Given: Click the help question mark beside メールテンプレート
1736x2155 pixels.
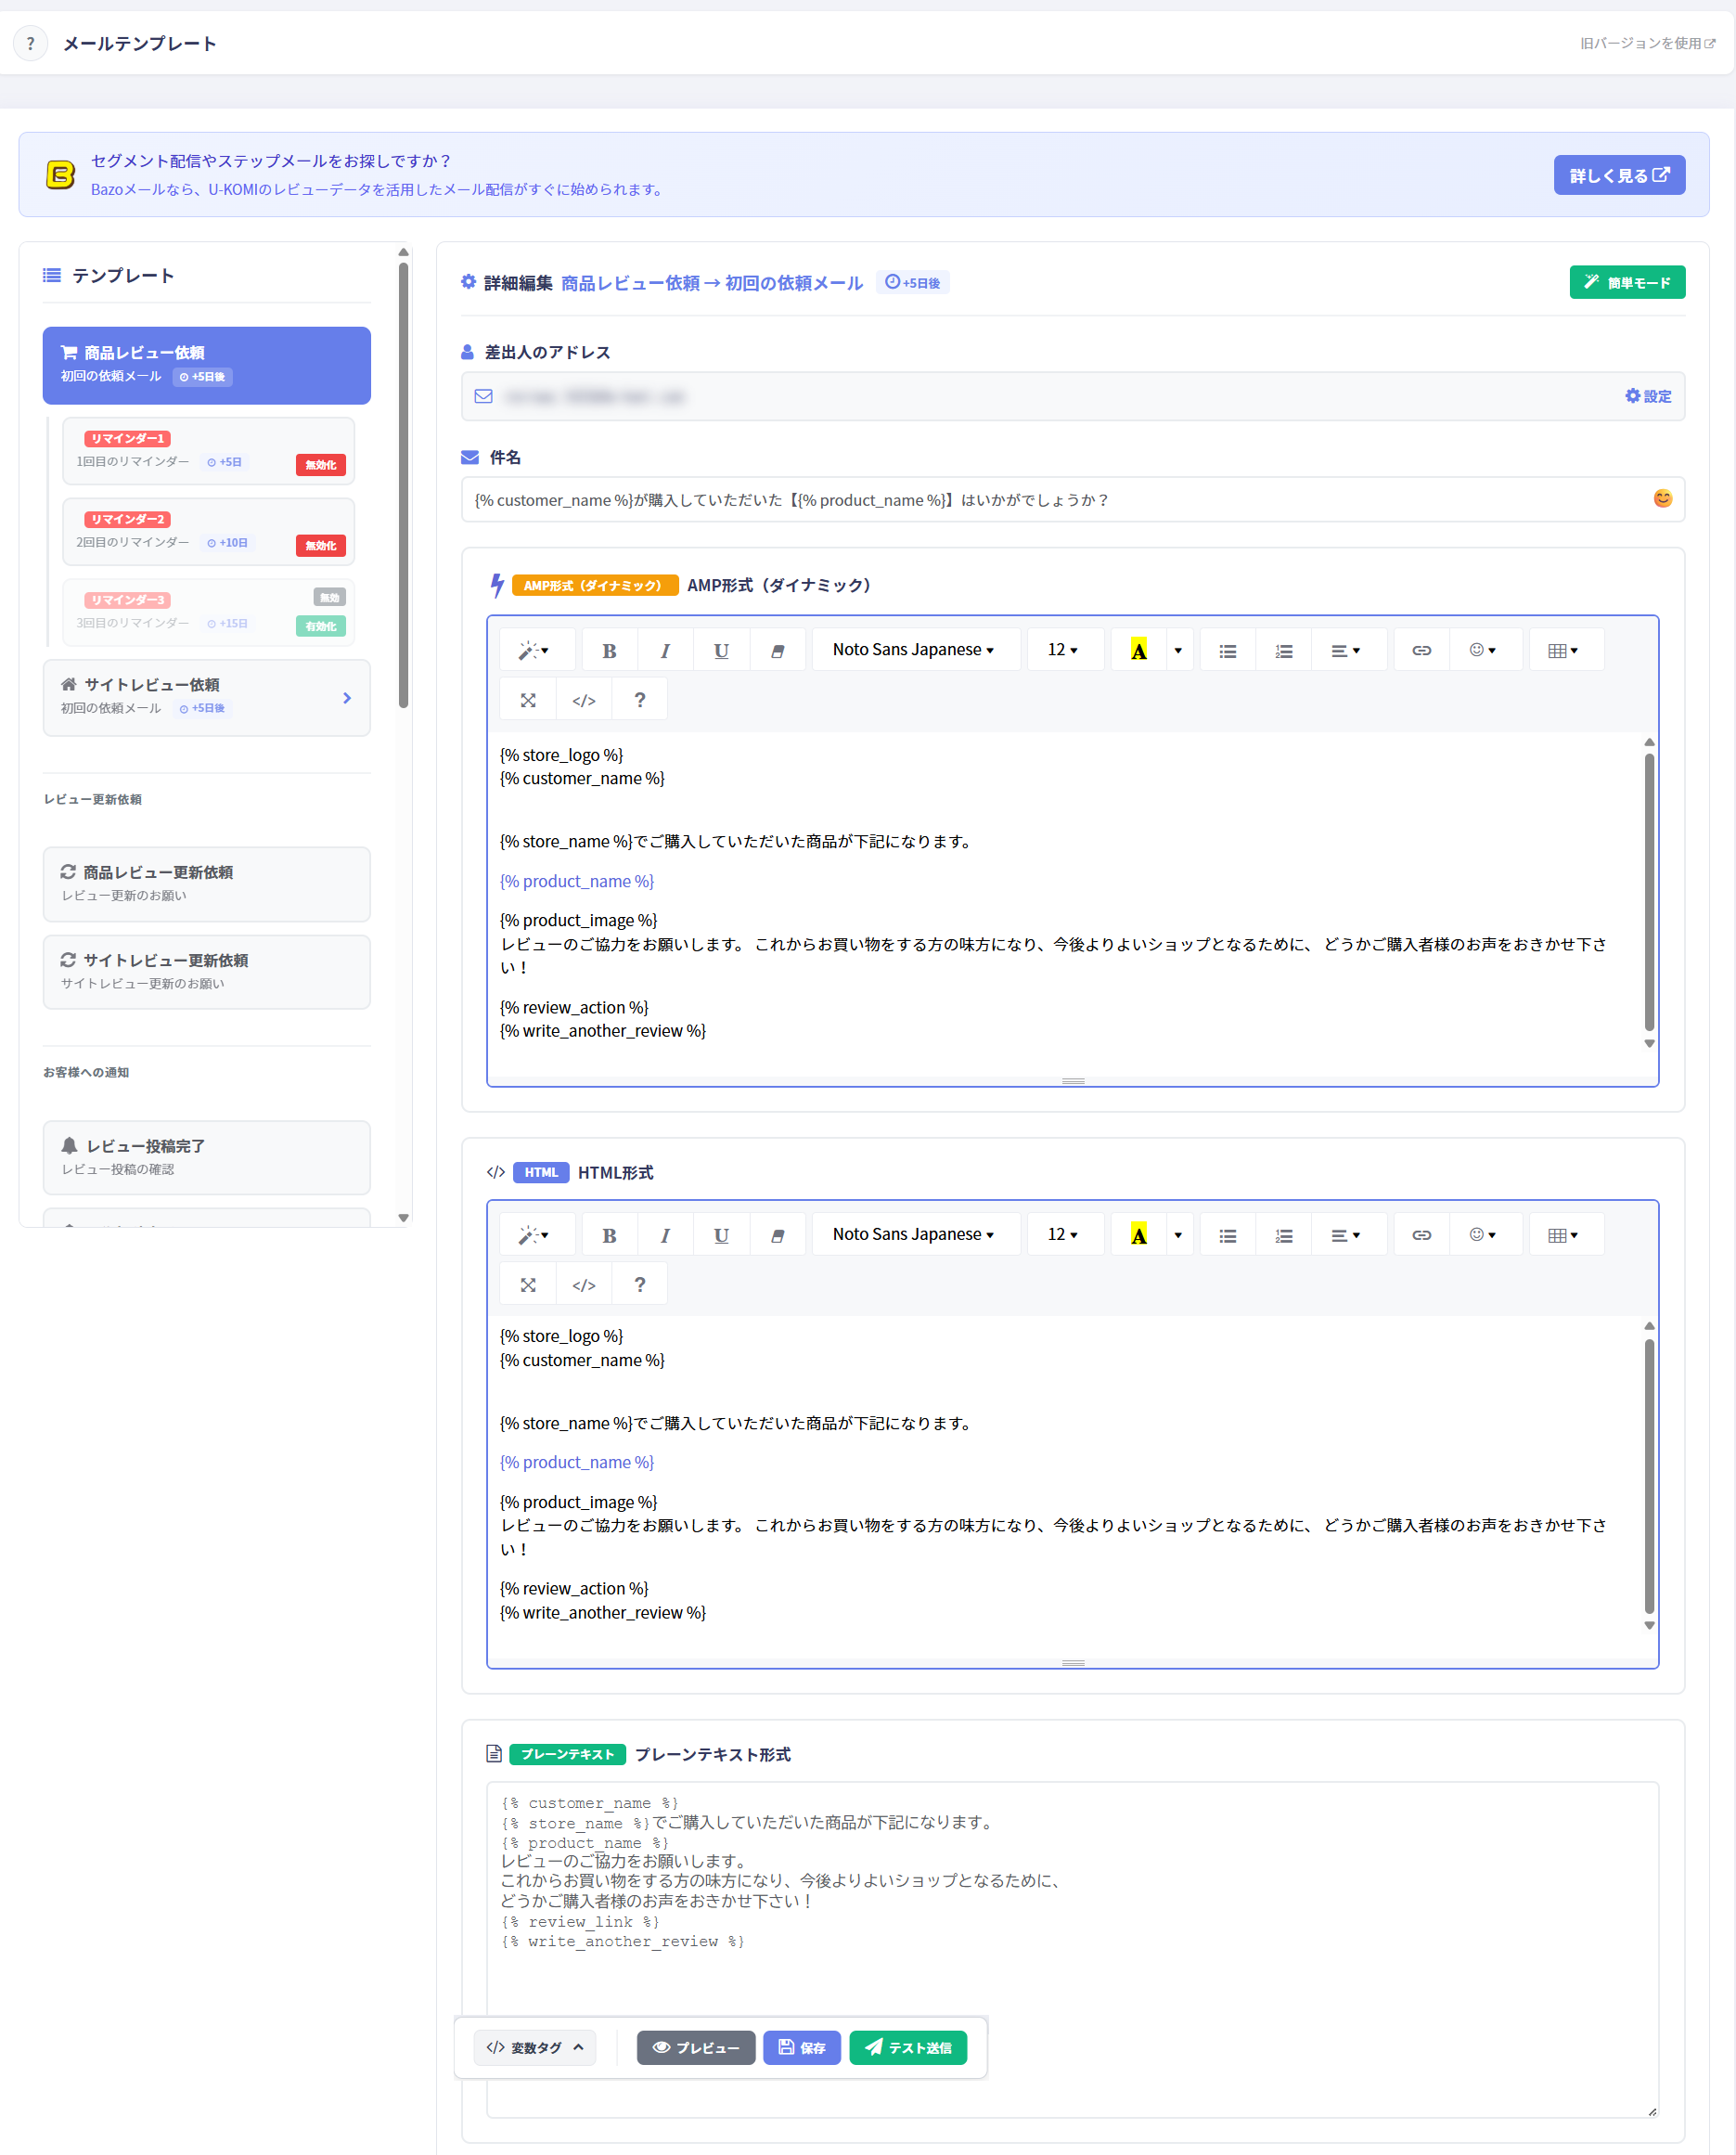Looking at the screenshot, I should pyautogui.click(x=30, y=43).
